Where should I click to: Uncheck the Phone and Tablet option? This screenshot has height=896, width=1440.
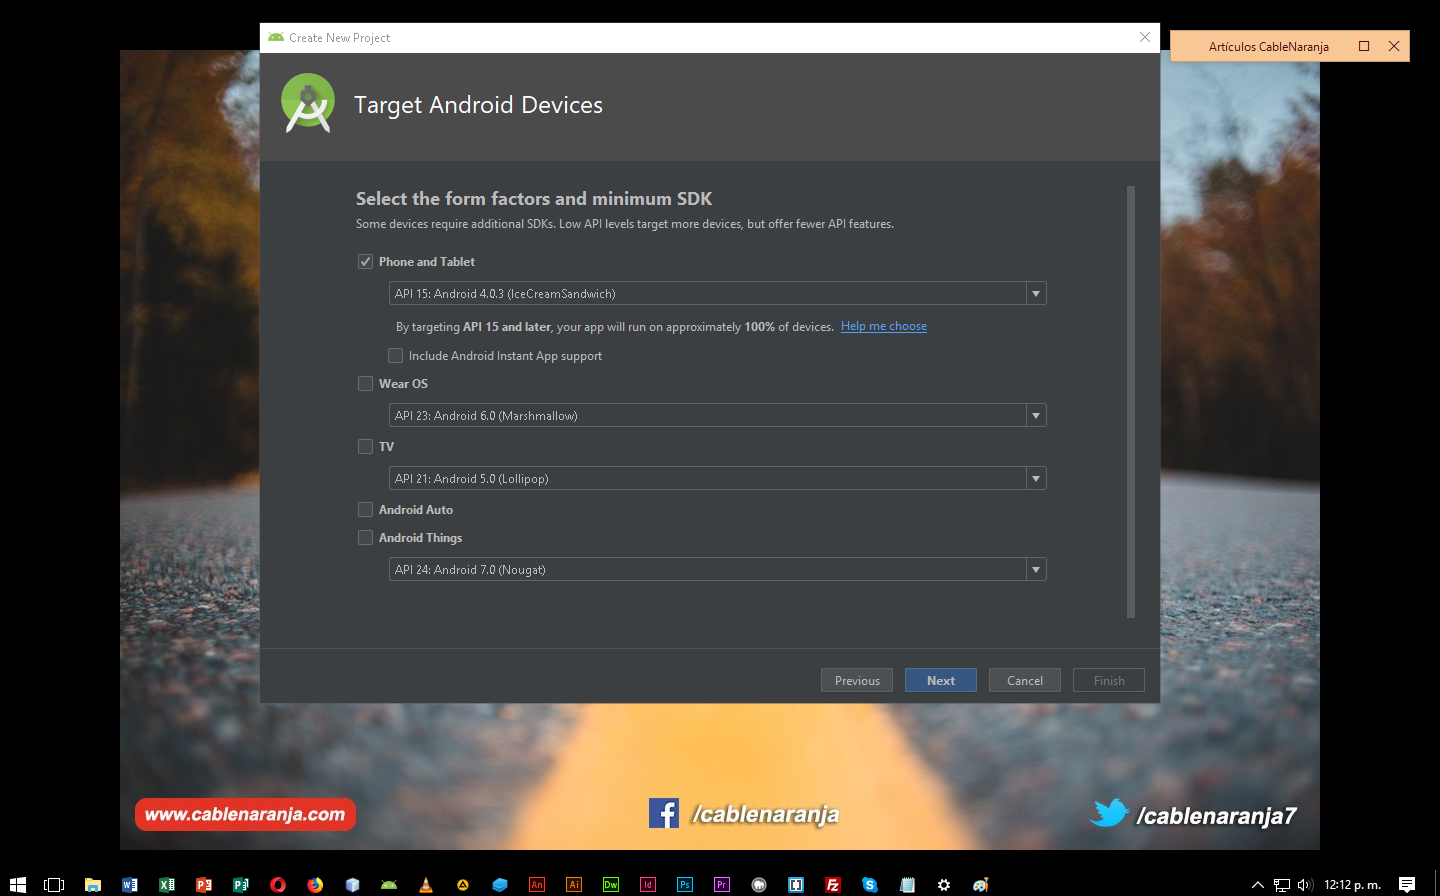(366, 261)
